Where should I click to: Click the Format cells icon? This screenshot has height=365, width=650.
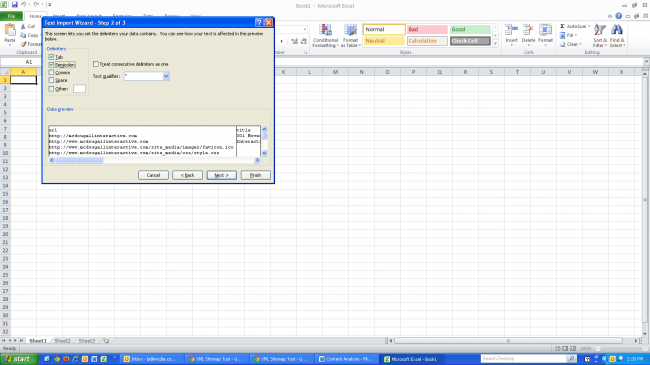(545, 30)
